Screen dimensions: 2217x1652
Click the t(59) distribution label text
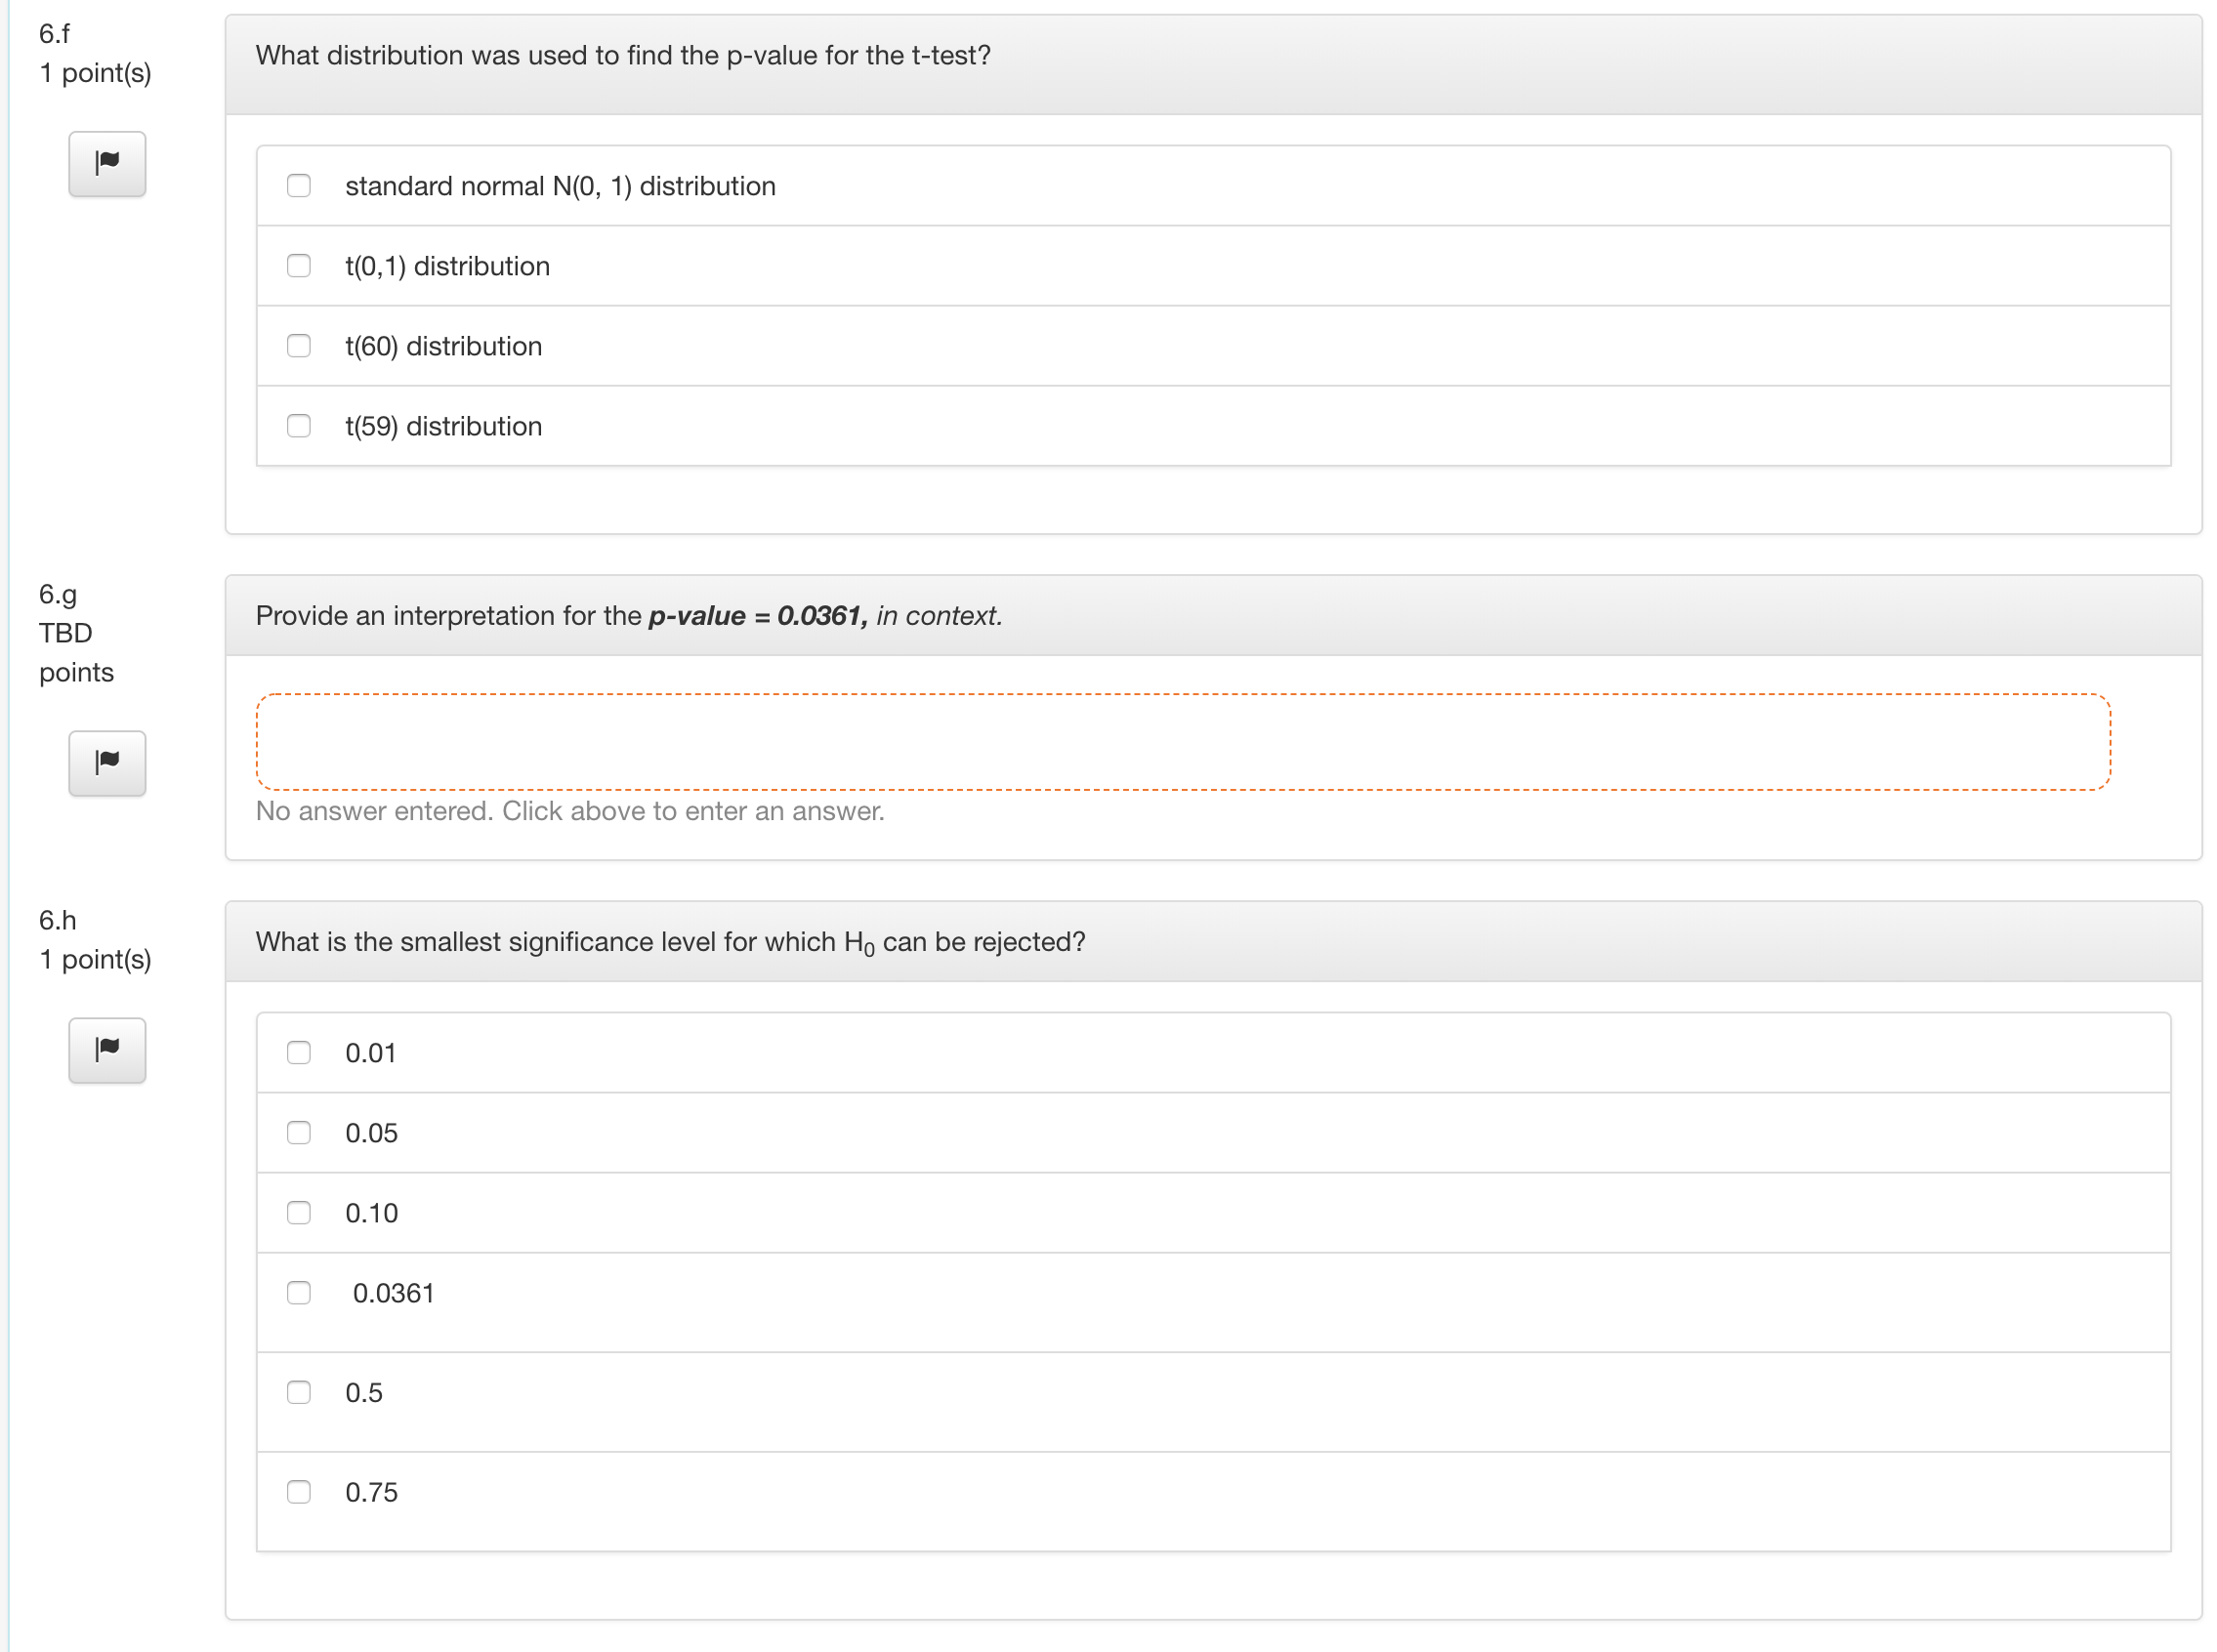(443, 426)
